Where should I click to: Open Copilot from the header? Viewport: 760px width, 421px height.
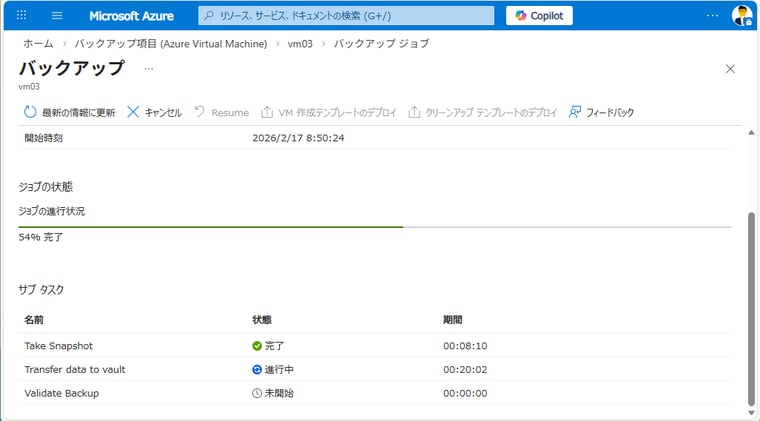(539, 16)
